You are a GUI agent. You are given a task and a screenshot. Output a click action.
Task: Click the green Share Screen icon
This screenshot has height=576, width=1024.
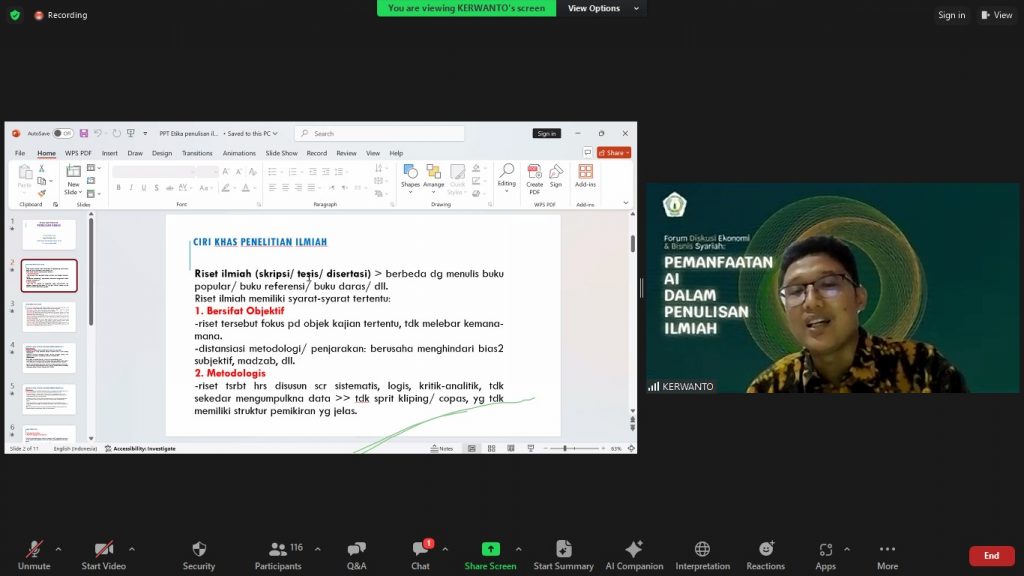tap(490, 549)
